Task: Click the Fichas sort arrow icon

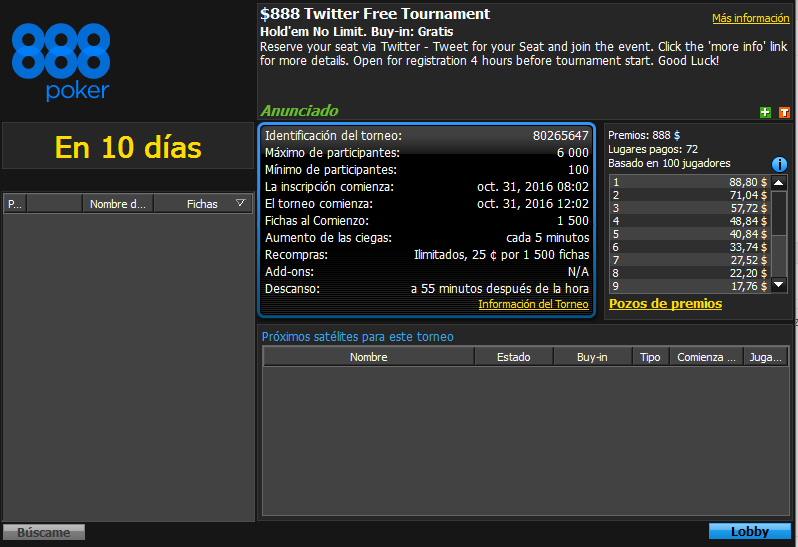Action: [241, 203]
